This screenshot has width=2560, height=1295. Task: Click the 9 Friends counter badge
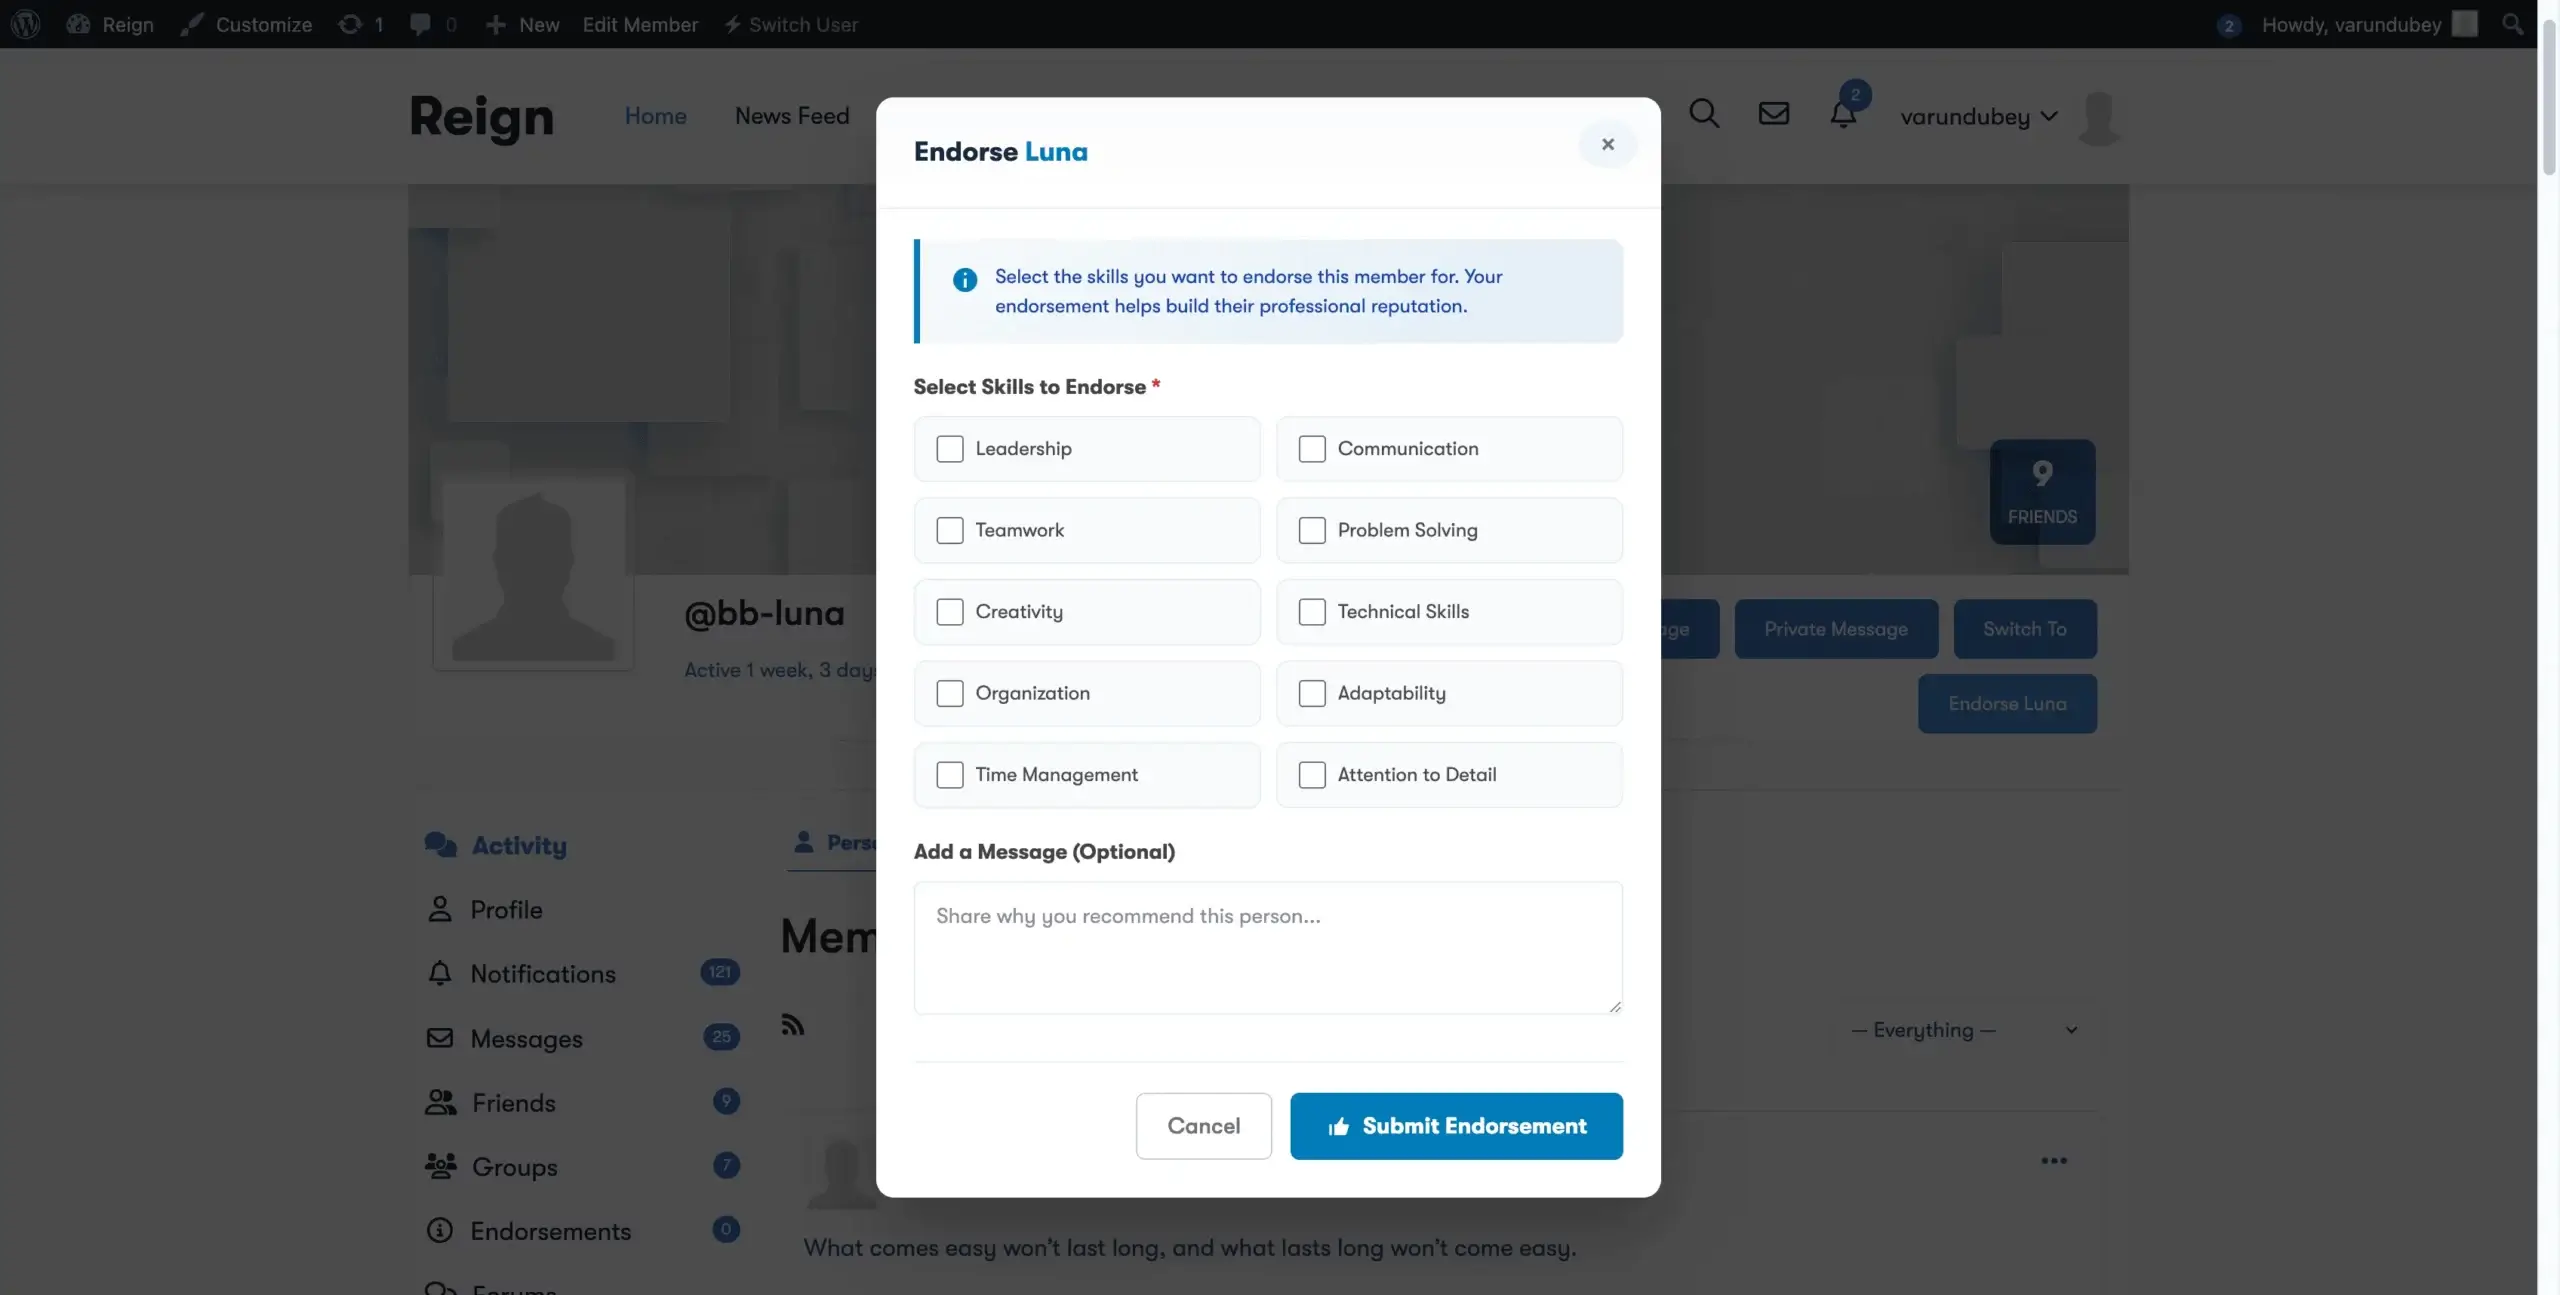pyautogui.click(x=2042, y=492)
